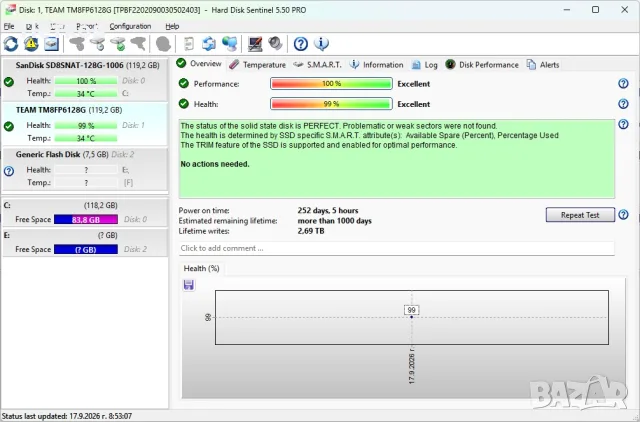Click SanDisk Health 100 % green bar
This screenshot has width=640, height=422.
point(86,81)
